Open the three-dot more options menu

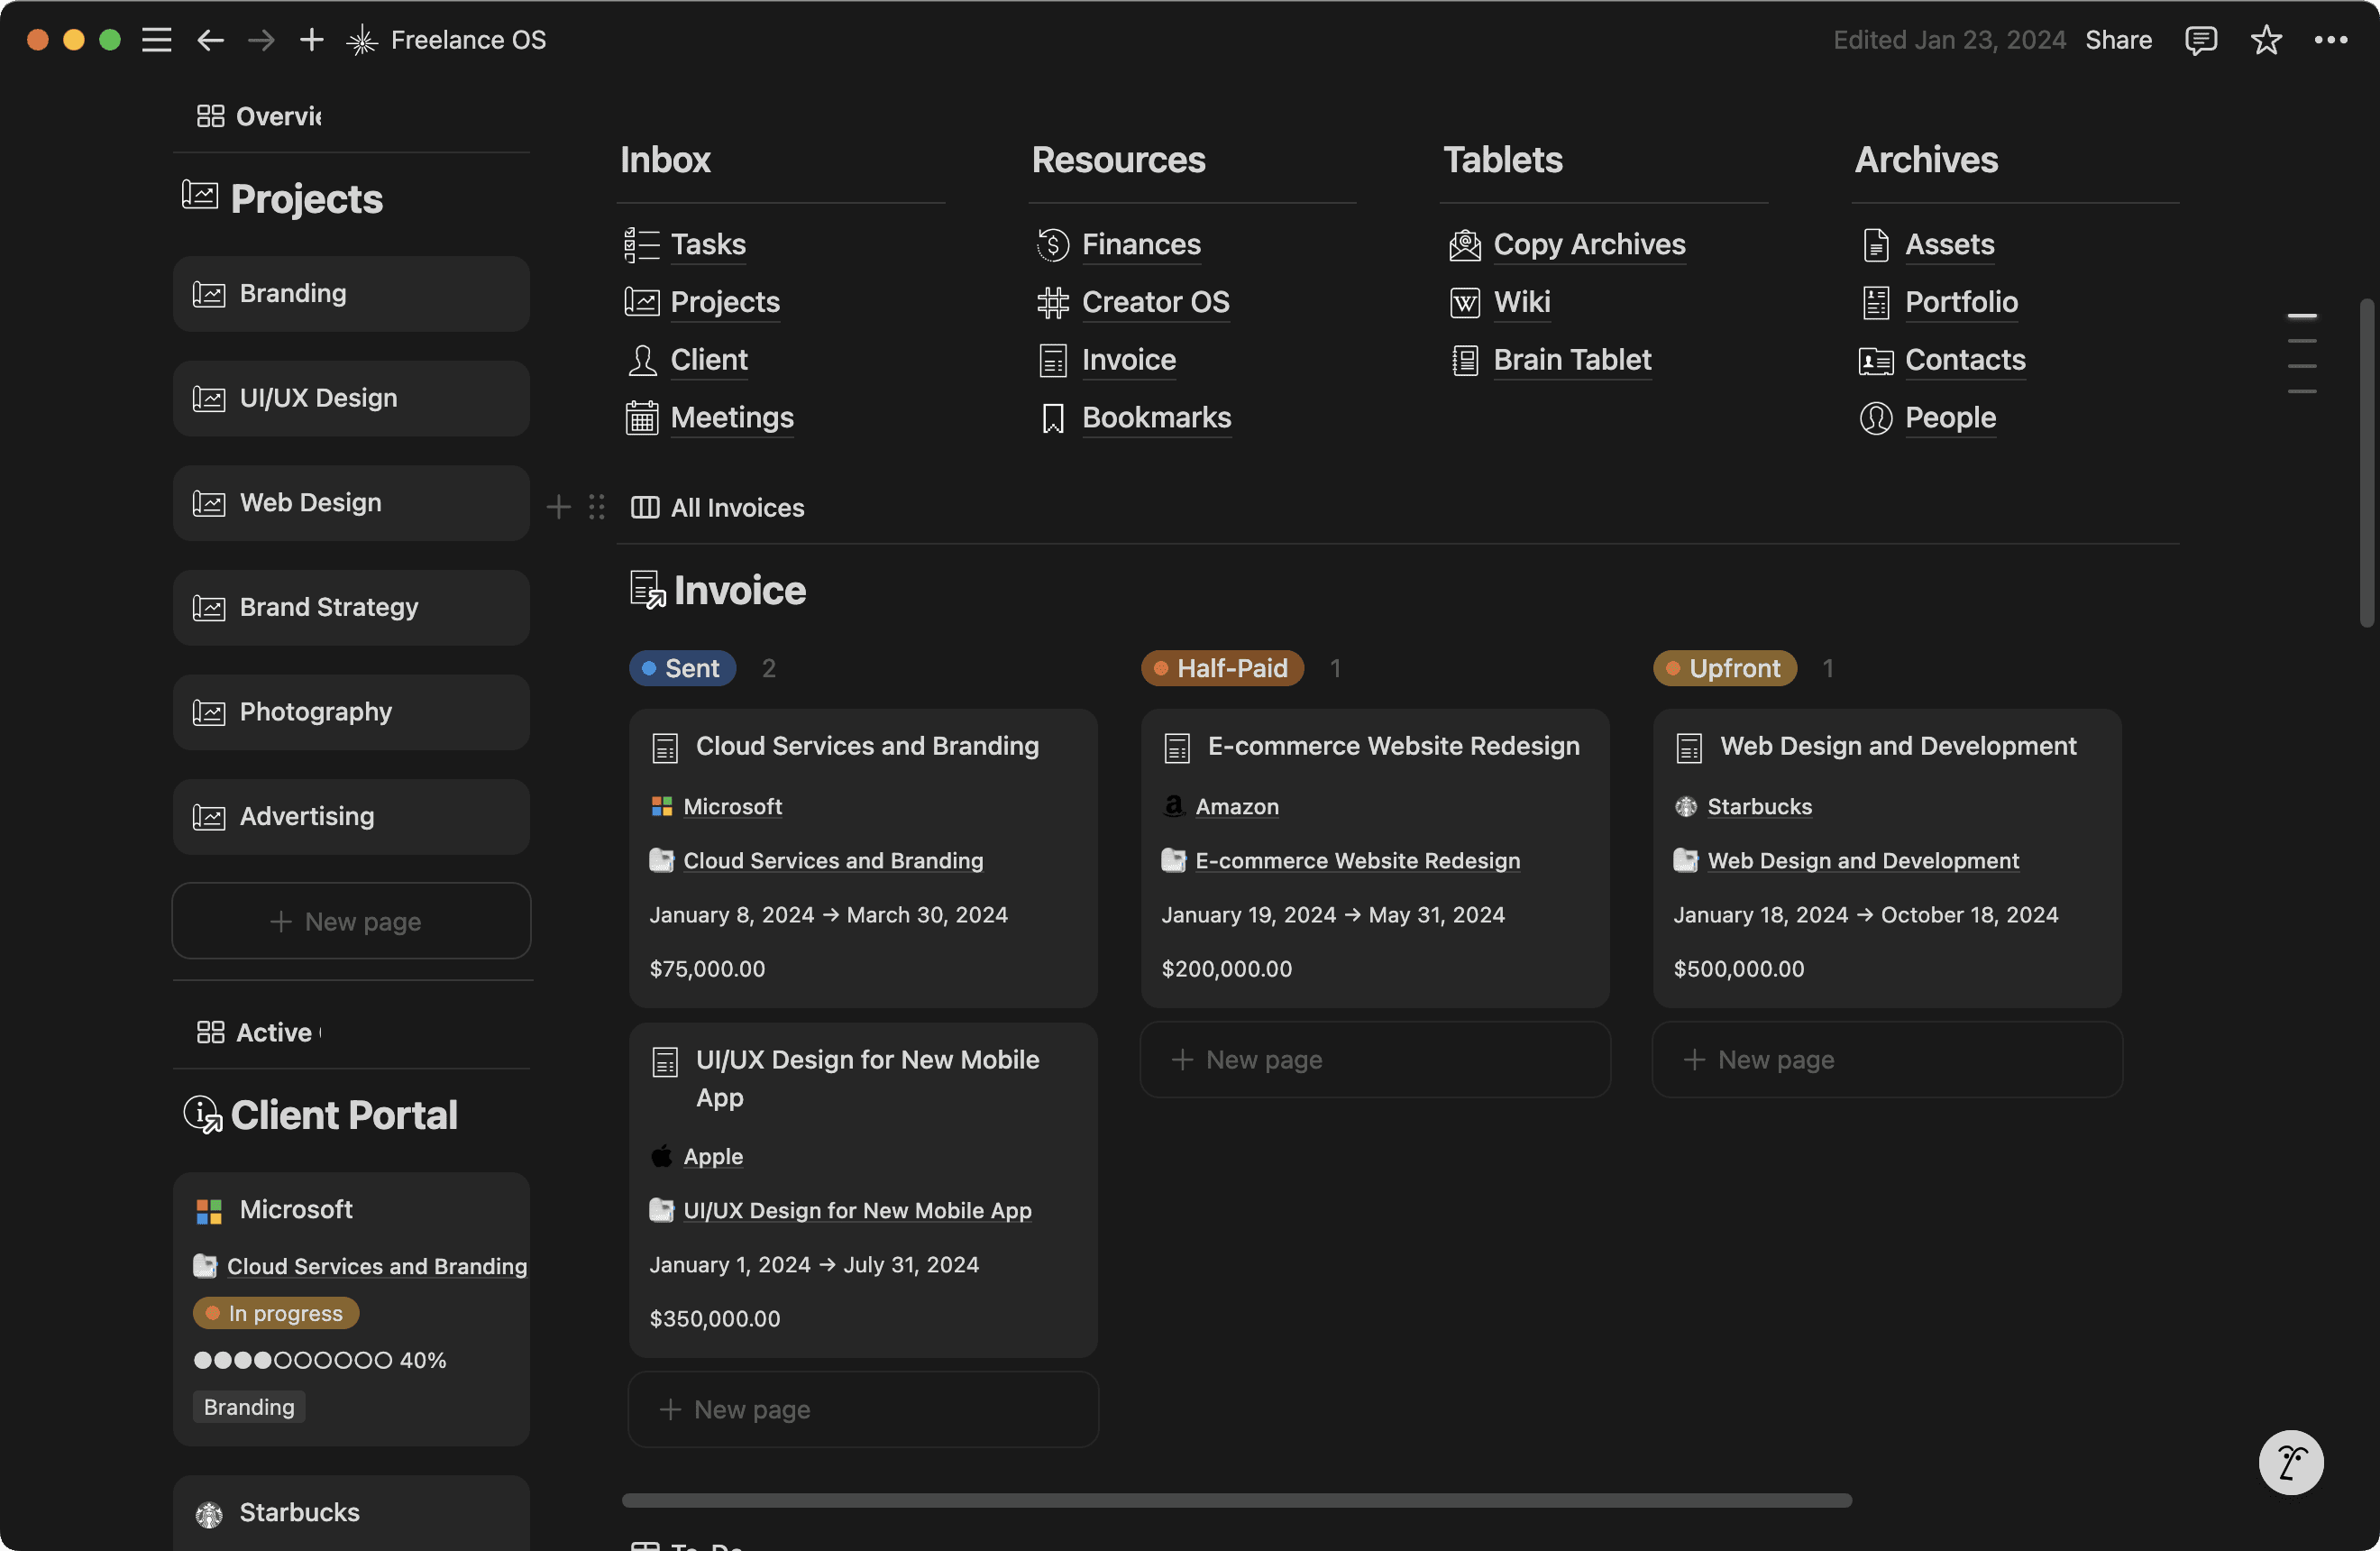pos(2331,40)
